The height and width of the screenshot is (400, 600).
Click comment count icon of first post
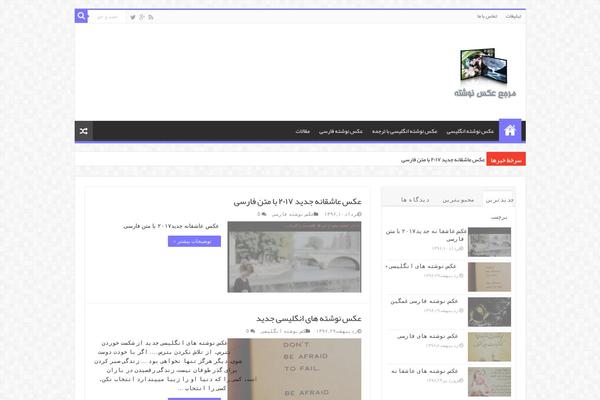click(x=262, y=214)
